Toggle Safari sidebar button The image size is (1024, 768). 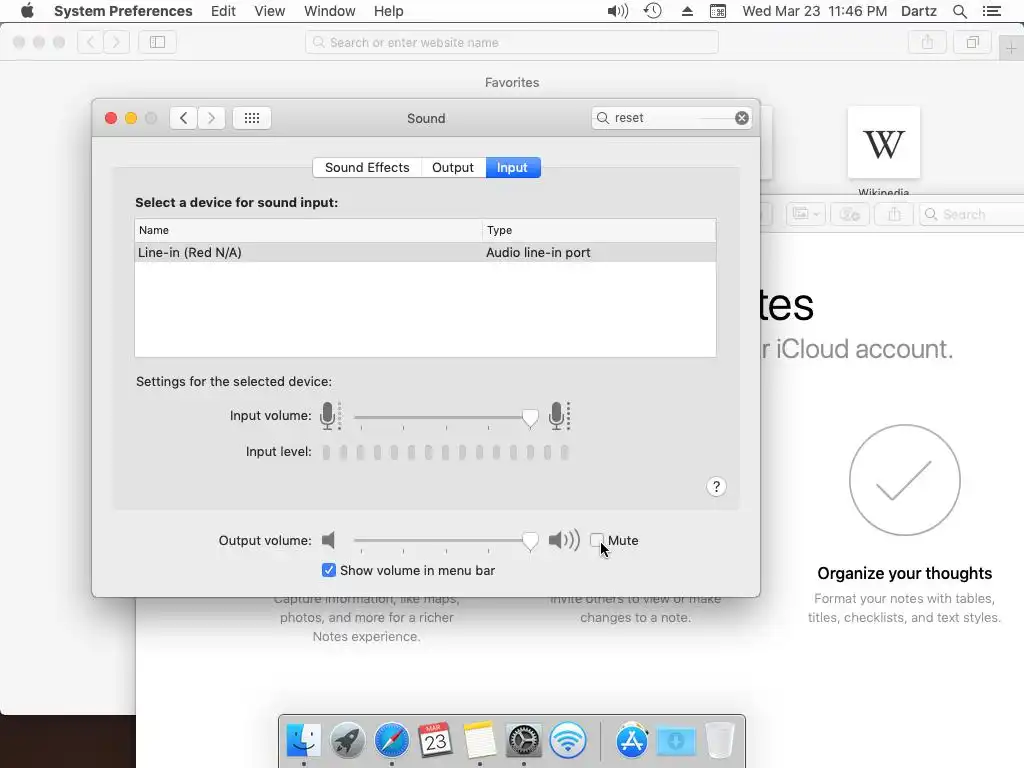click(157, 42)
